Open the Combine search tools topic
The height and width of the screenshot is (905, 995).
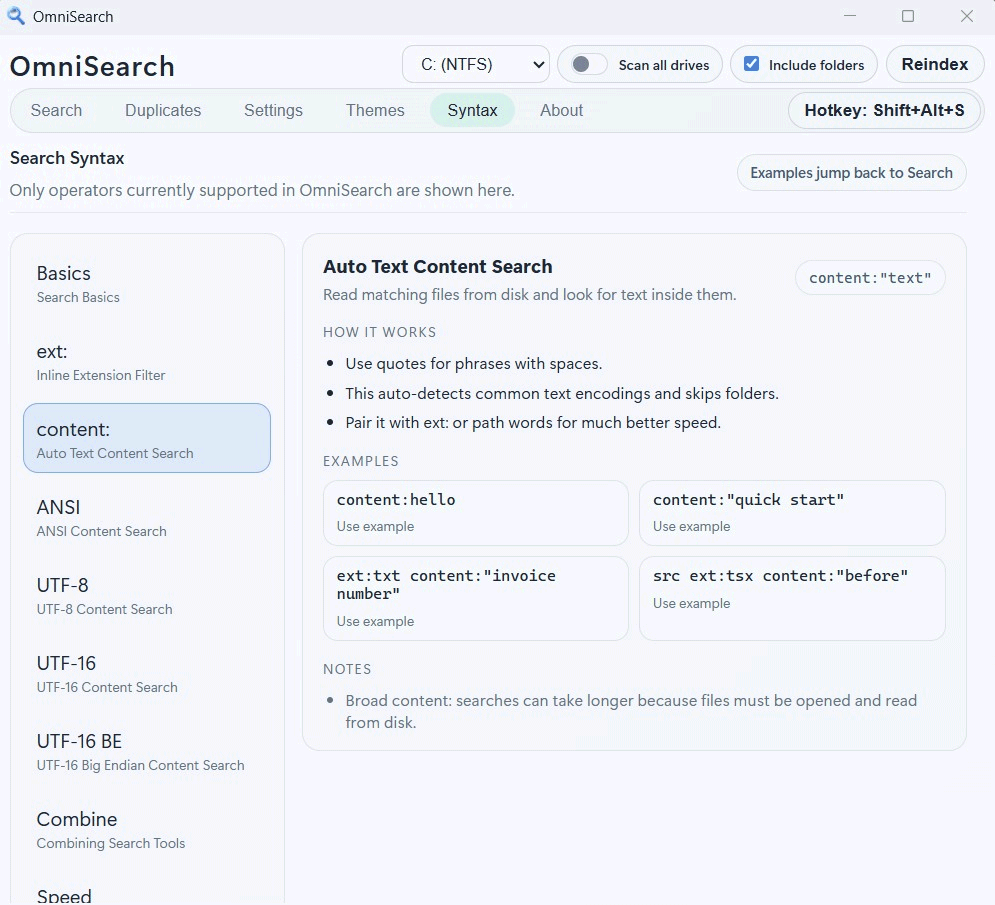[146, 829]
